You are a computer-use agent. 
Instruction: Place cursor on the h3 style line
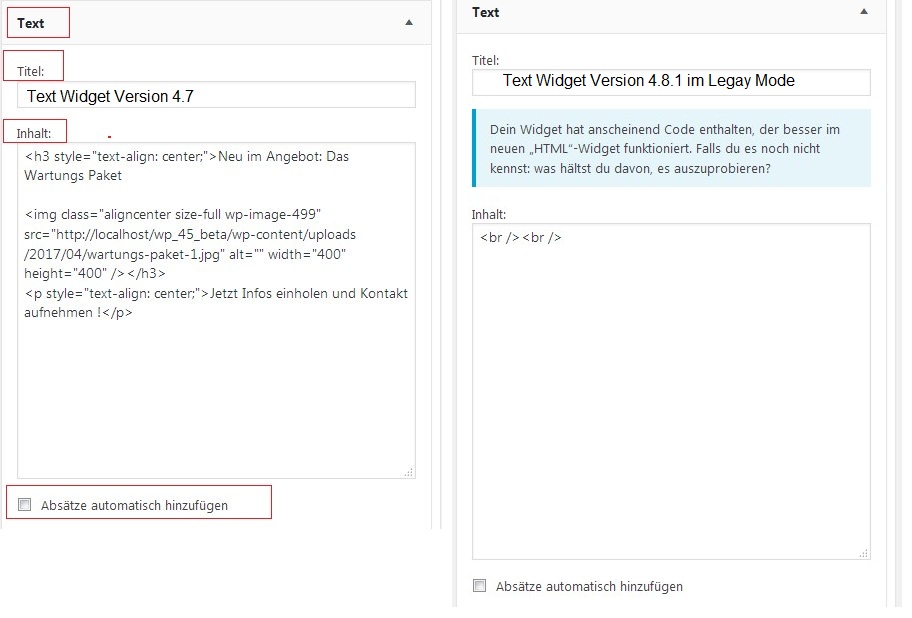180,156
